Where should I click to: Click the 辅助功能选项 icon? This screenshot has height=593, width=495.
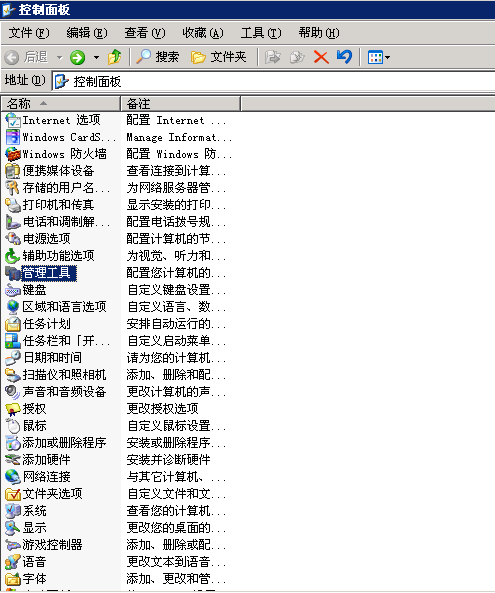(x=12, y=256)
